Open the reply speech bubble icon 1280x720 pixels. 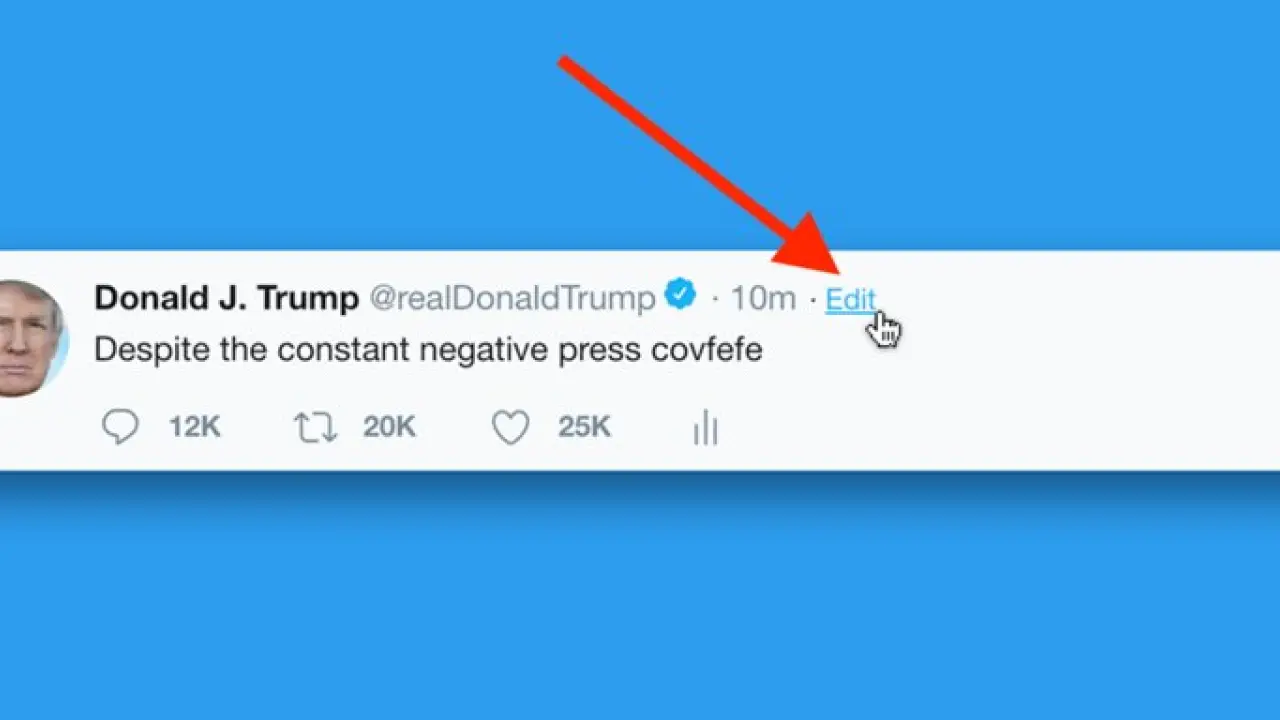pos(120,427)
